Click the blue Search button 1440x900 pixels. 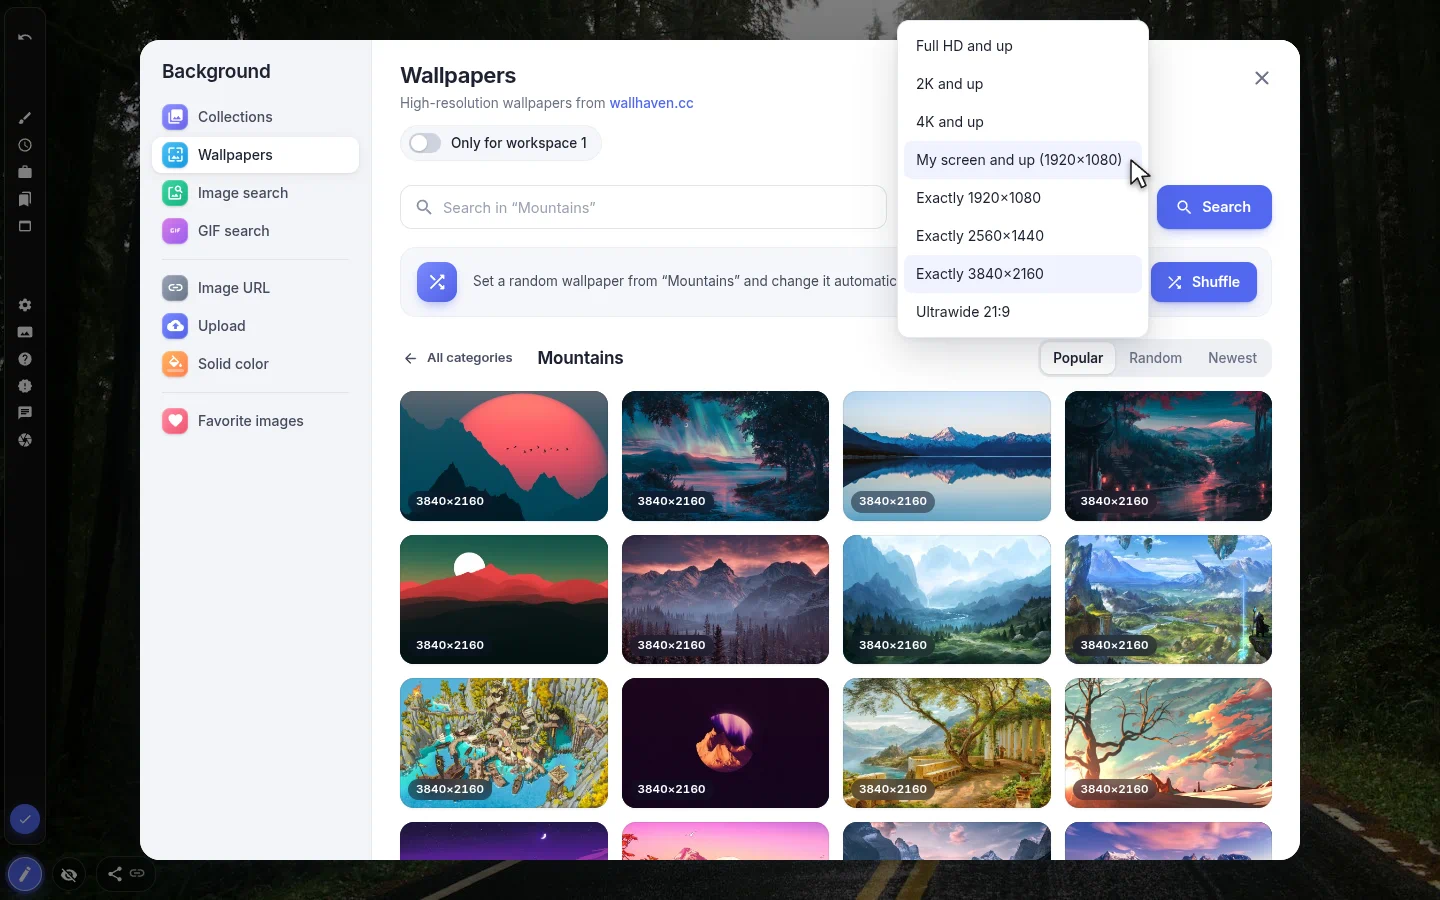(x=1214, y=207)
